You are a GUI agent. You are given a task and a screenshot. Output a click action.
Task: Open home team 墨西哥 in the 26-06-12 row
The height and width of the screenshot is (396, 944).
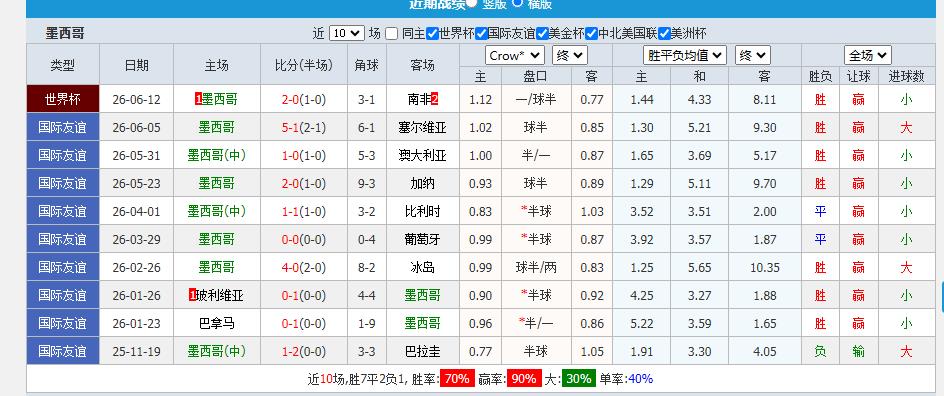coord(219,99)
